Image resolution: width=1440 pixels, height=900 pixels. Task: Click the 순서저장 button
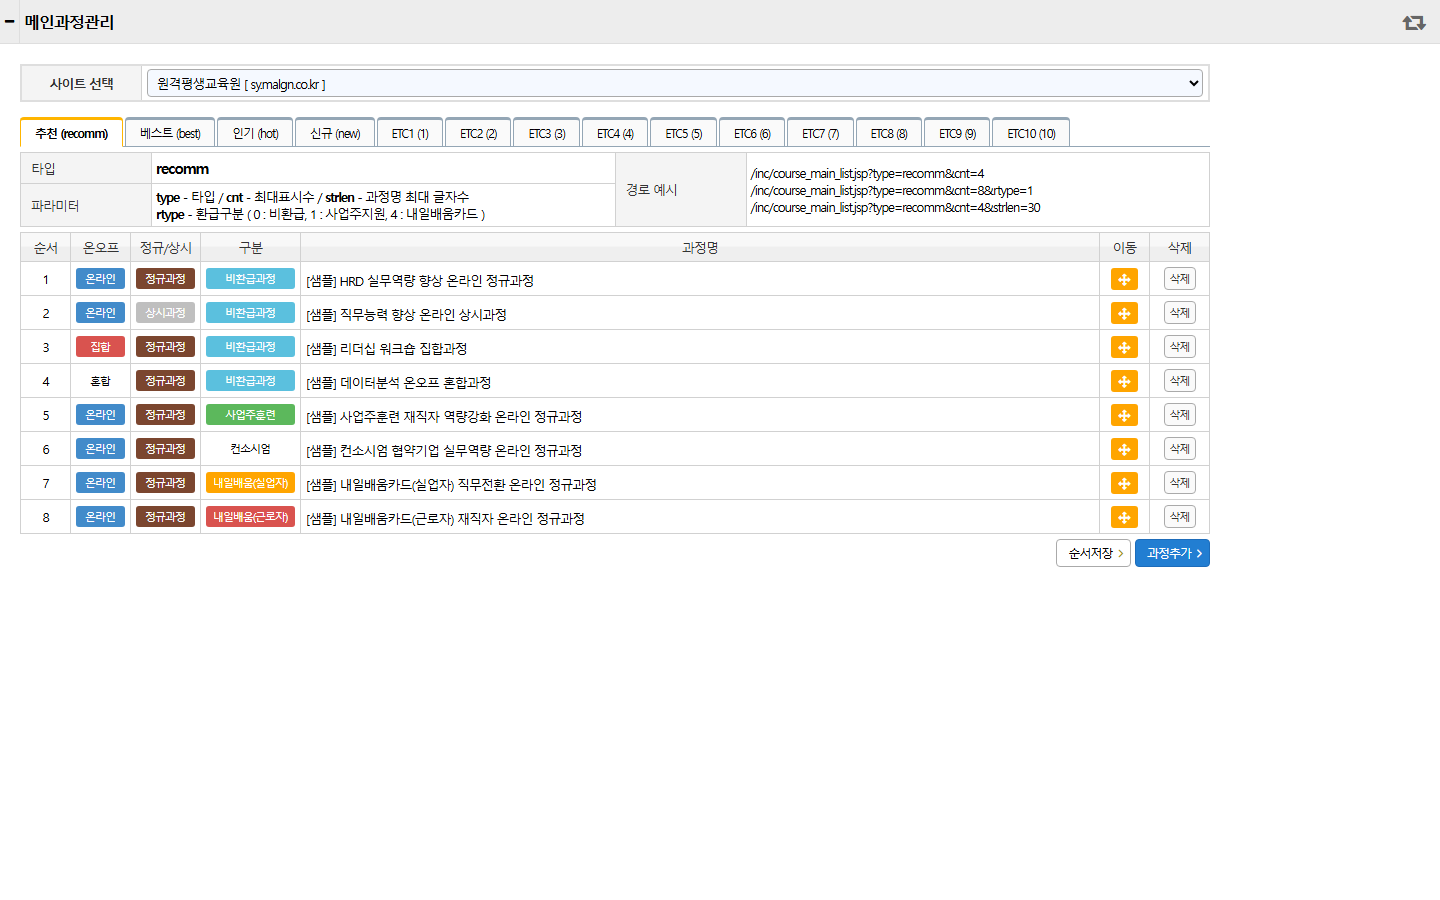(x=1093, y=553)
